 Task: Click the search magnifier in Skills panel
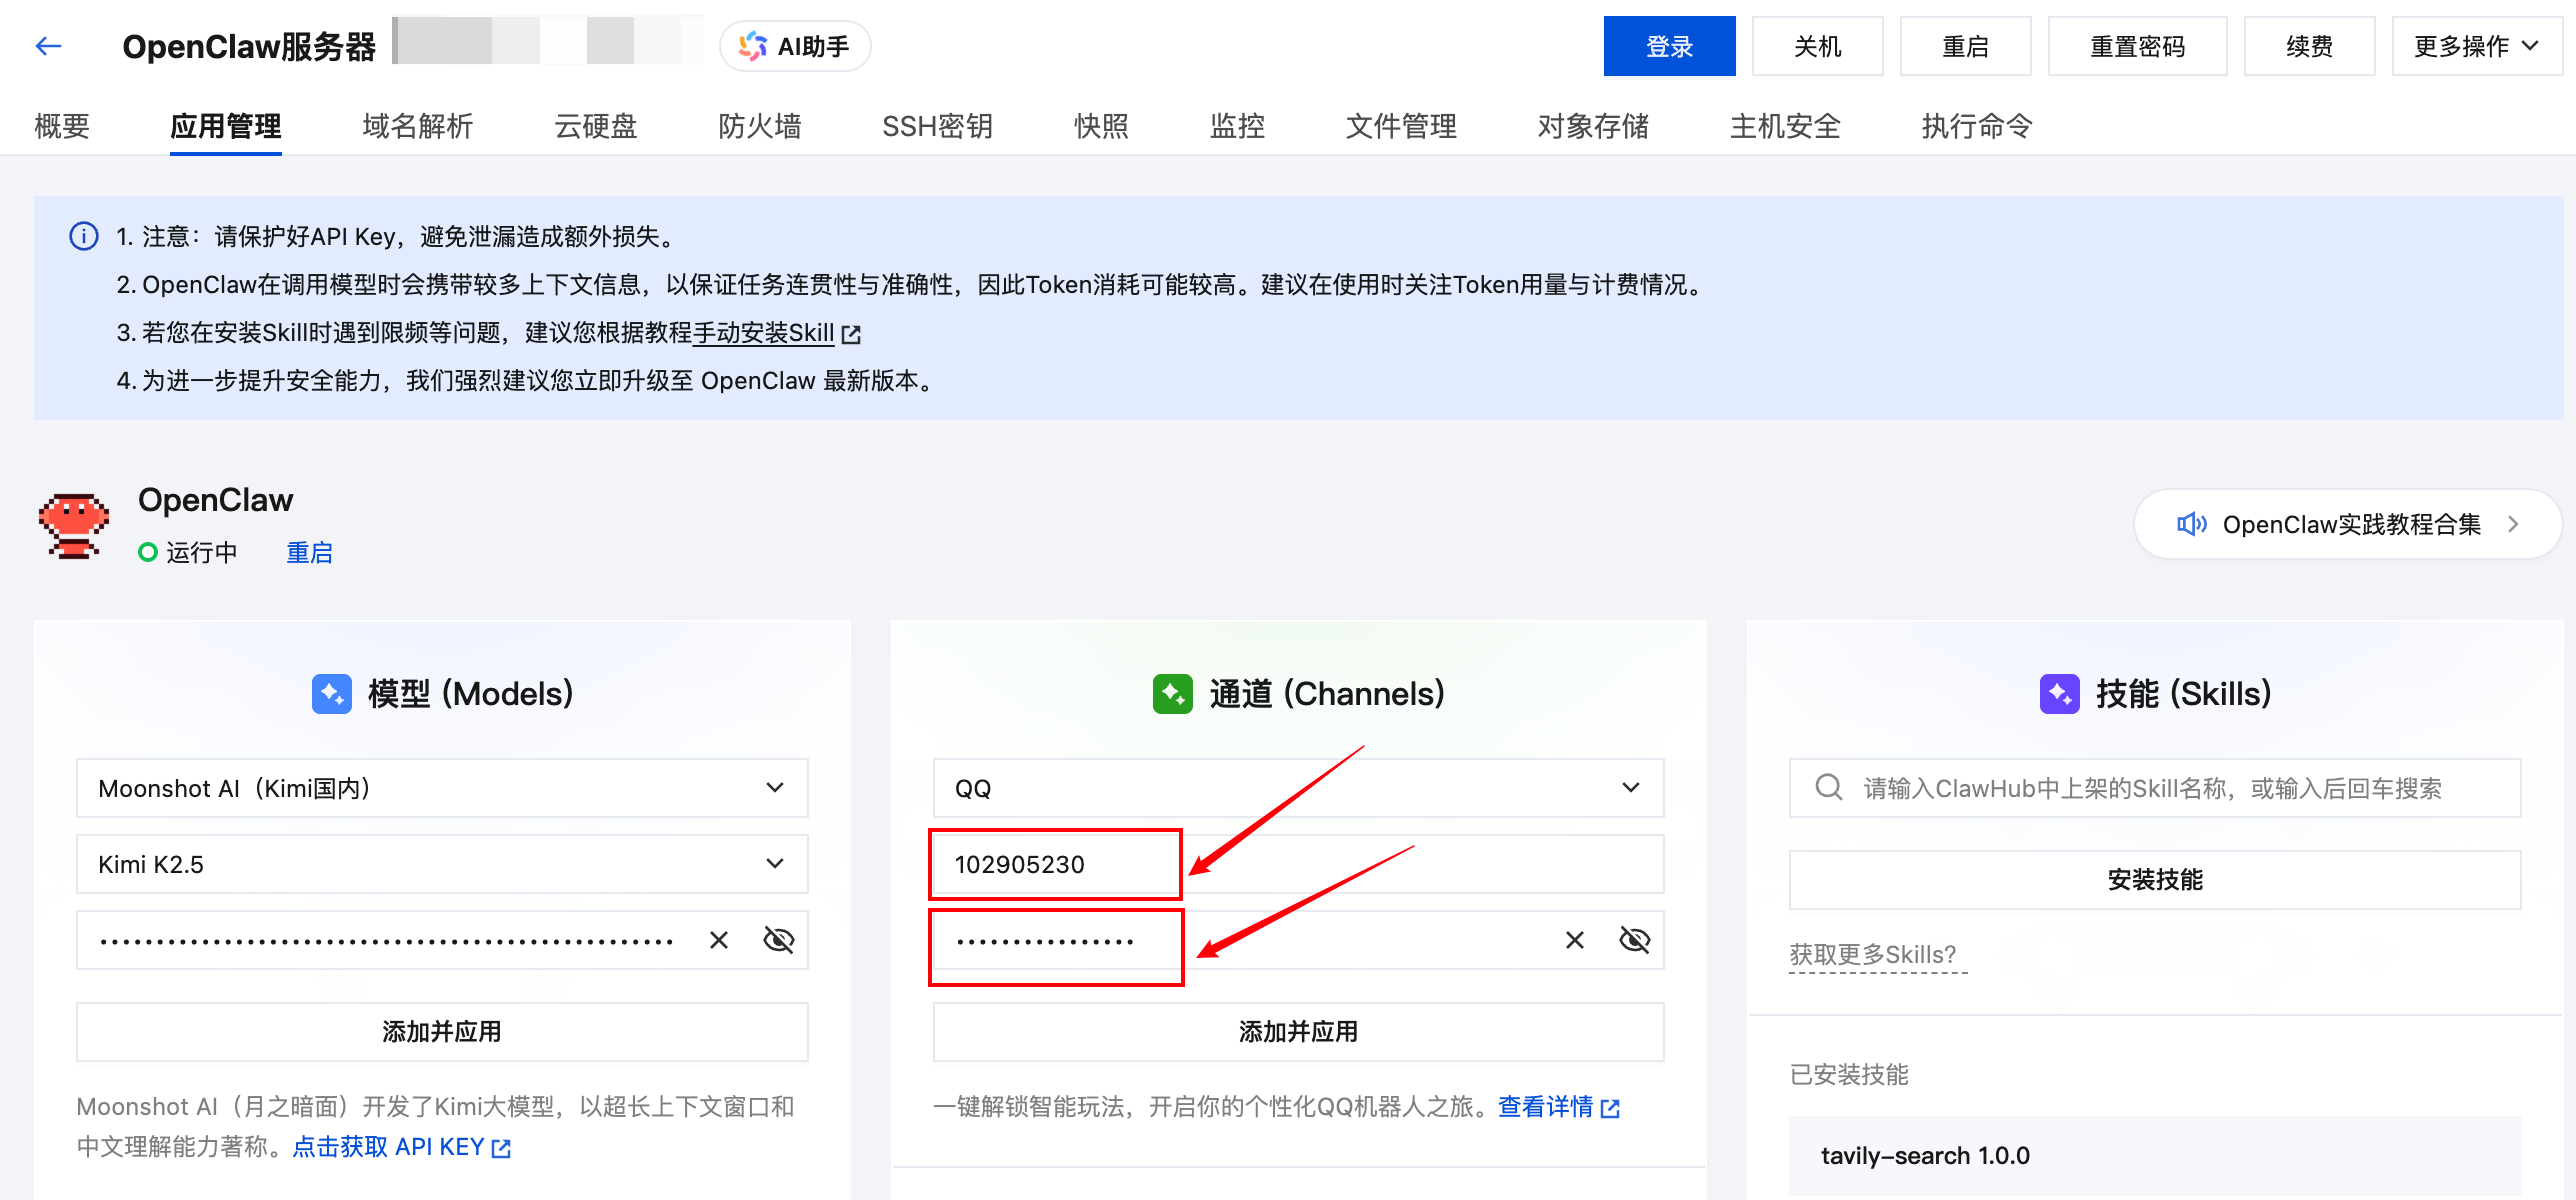pos(1828,788)
